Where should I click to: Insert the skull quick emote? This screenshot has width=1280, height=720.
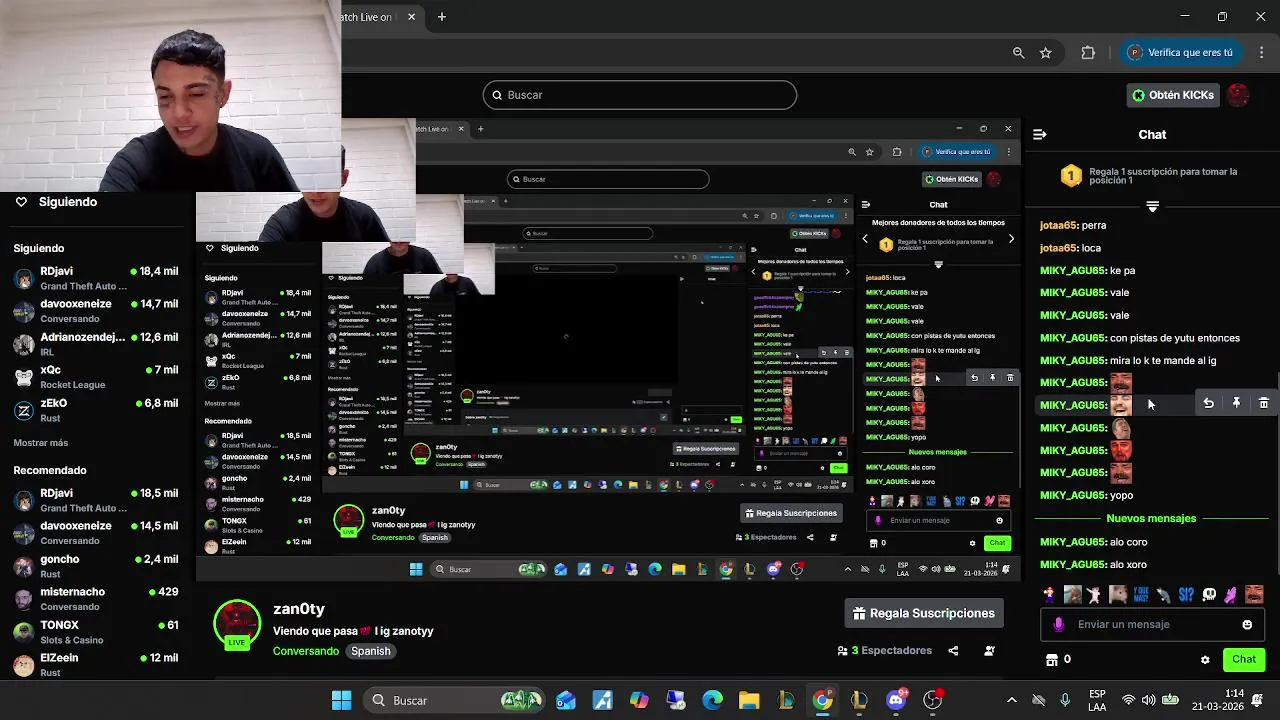[x=1209, y=594]
